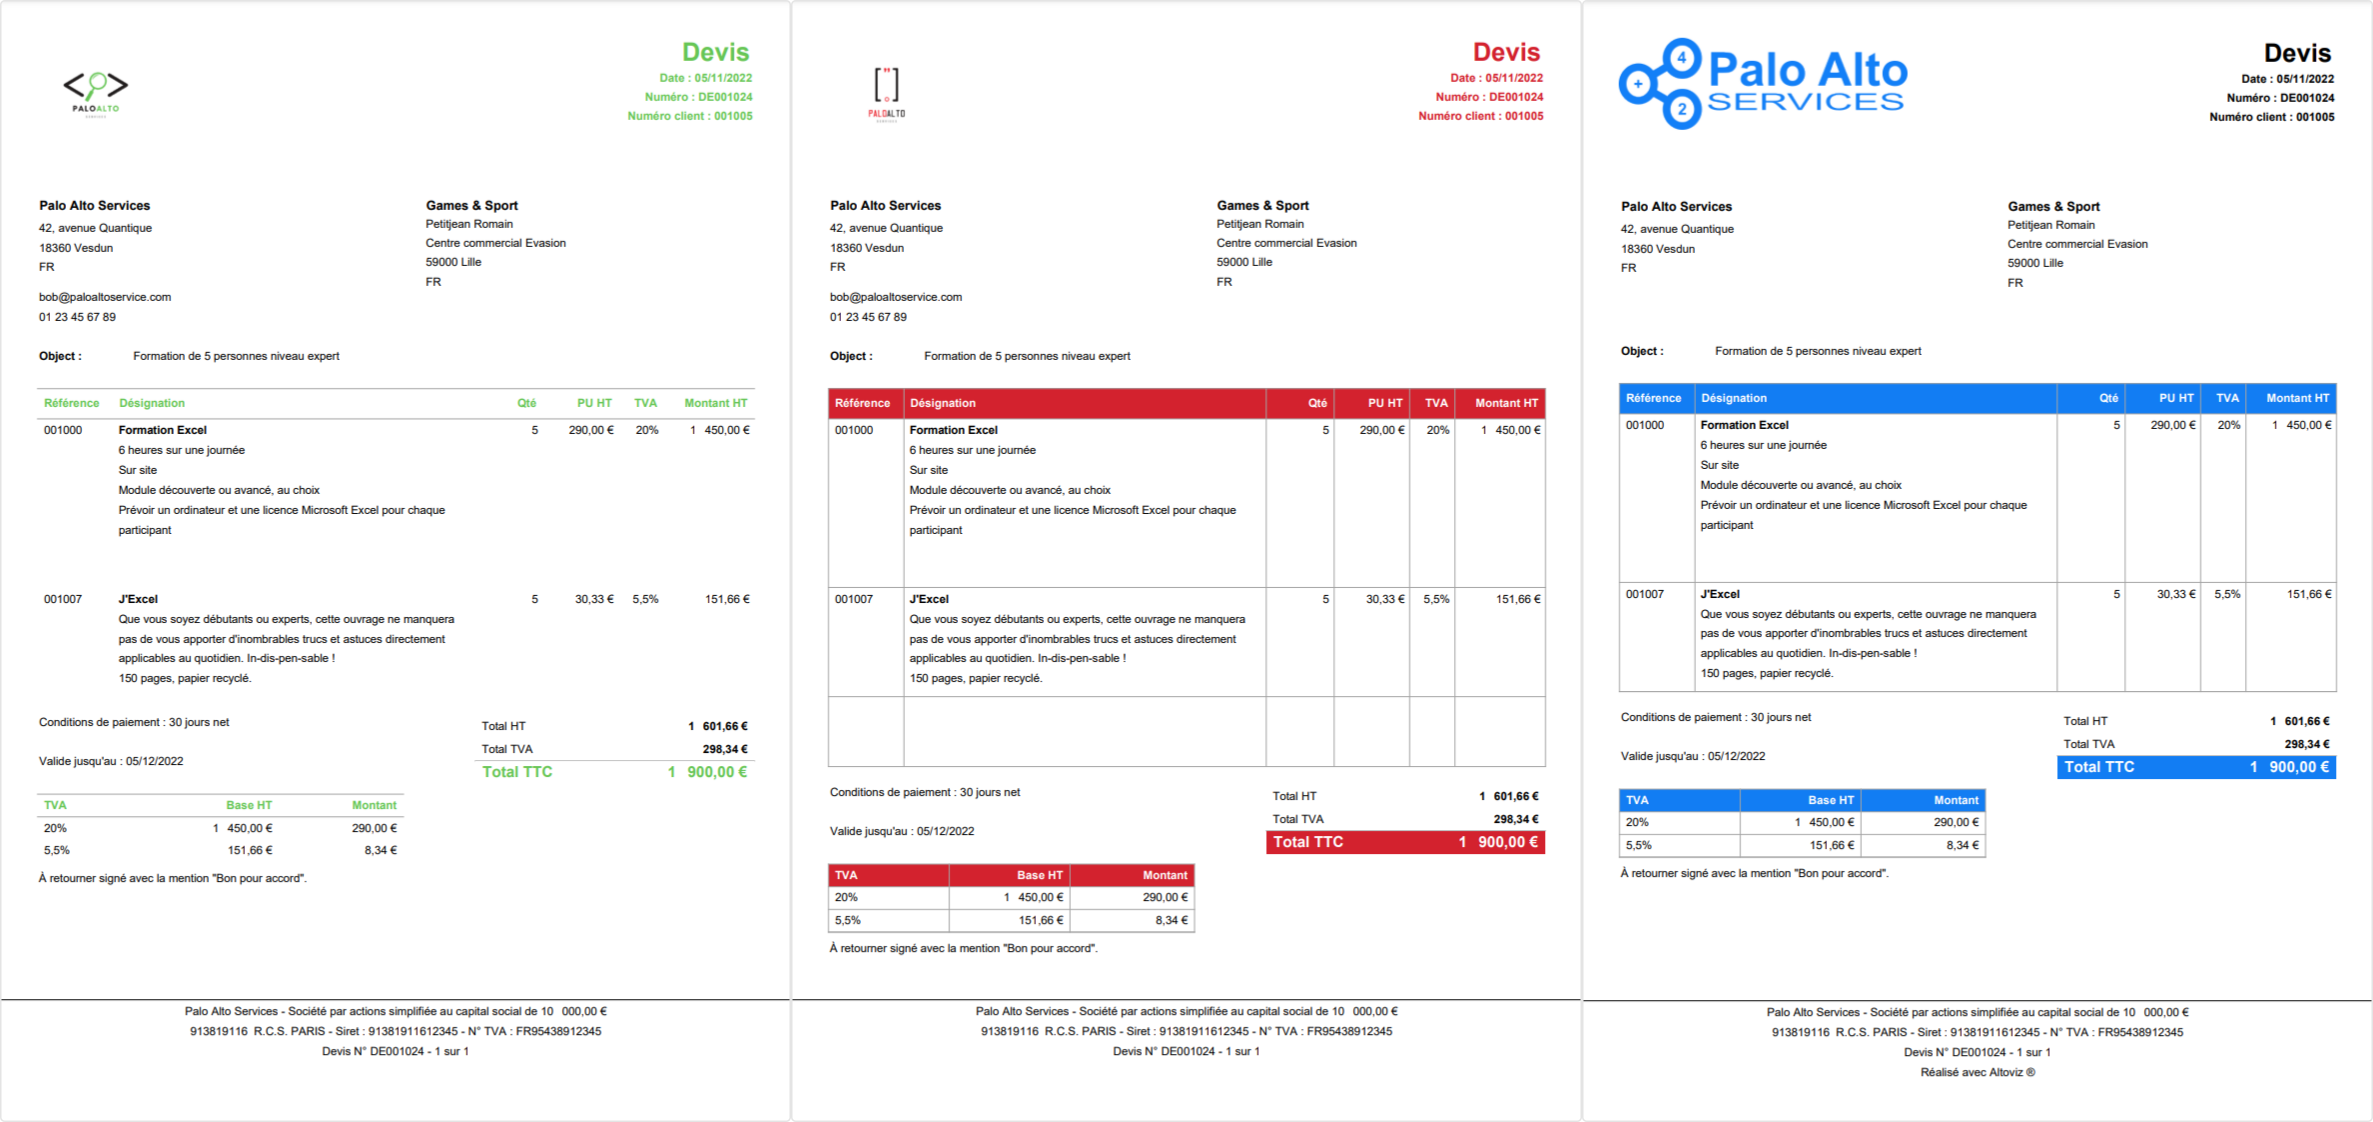Click bob@paloaltoservice.com in the green quote
The height and width of the screenshot is (1122, 2373).
(105, 297)
